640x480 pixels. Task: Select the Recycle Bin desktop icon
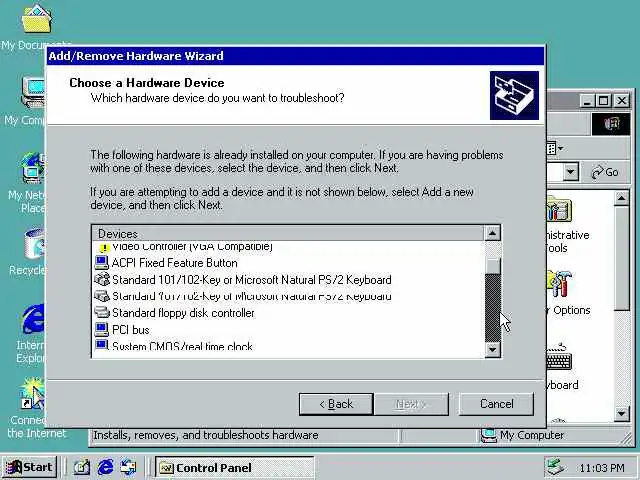[x=34, y=244]
